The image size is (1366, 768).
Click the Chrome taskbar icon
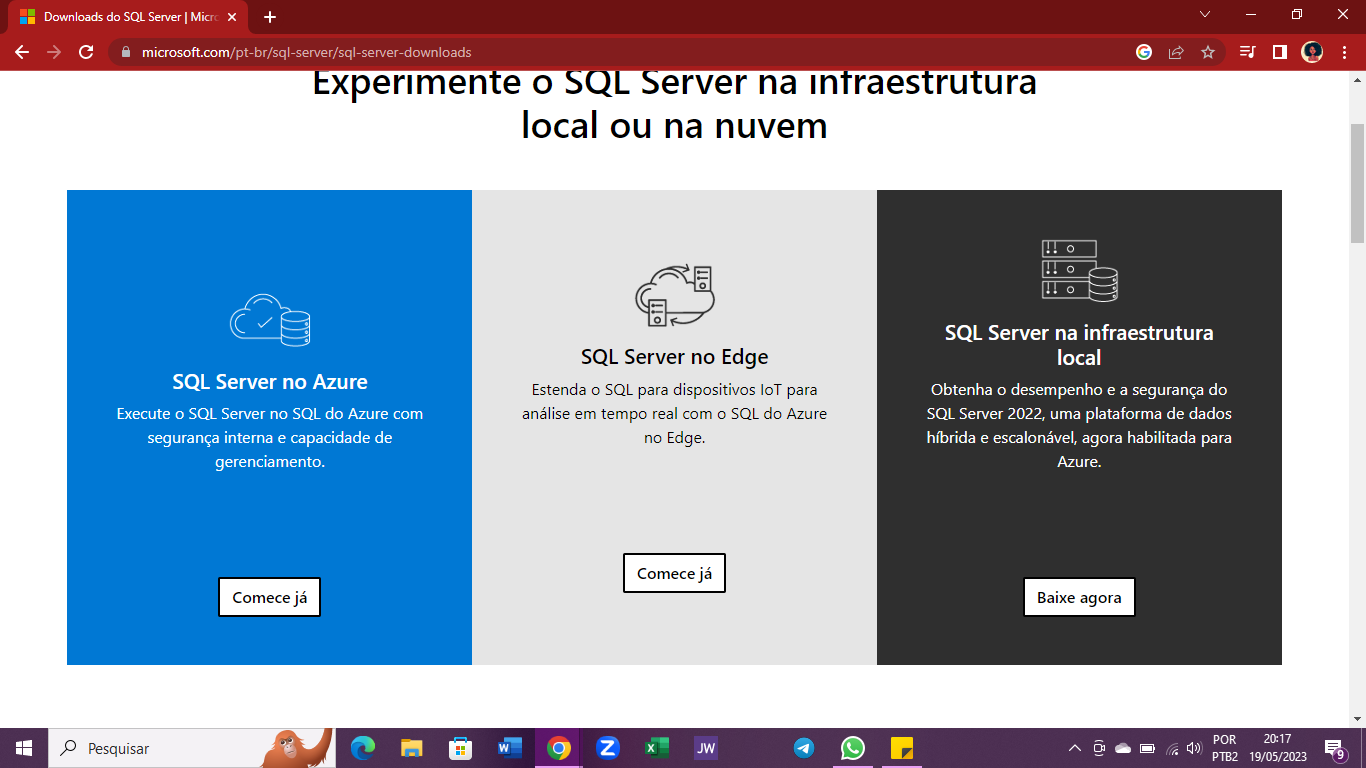tap(559, 748)
